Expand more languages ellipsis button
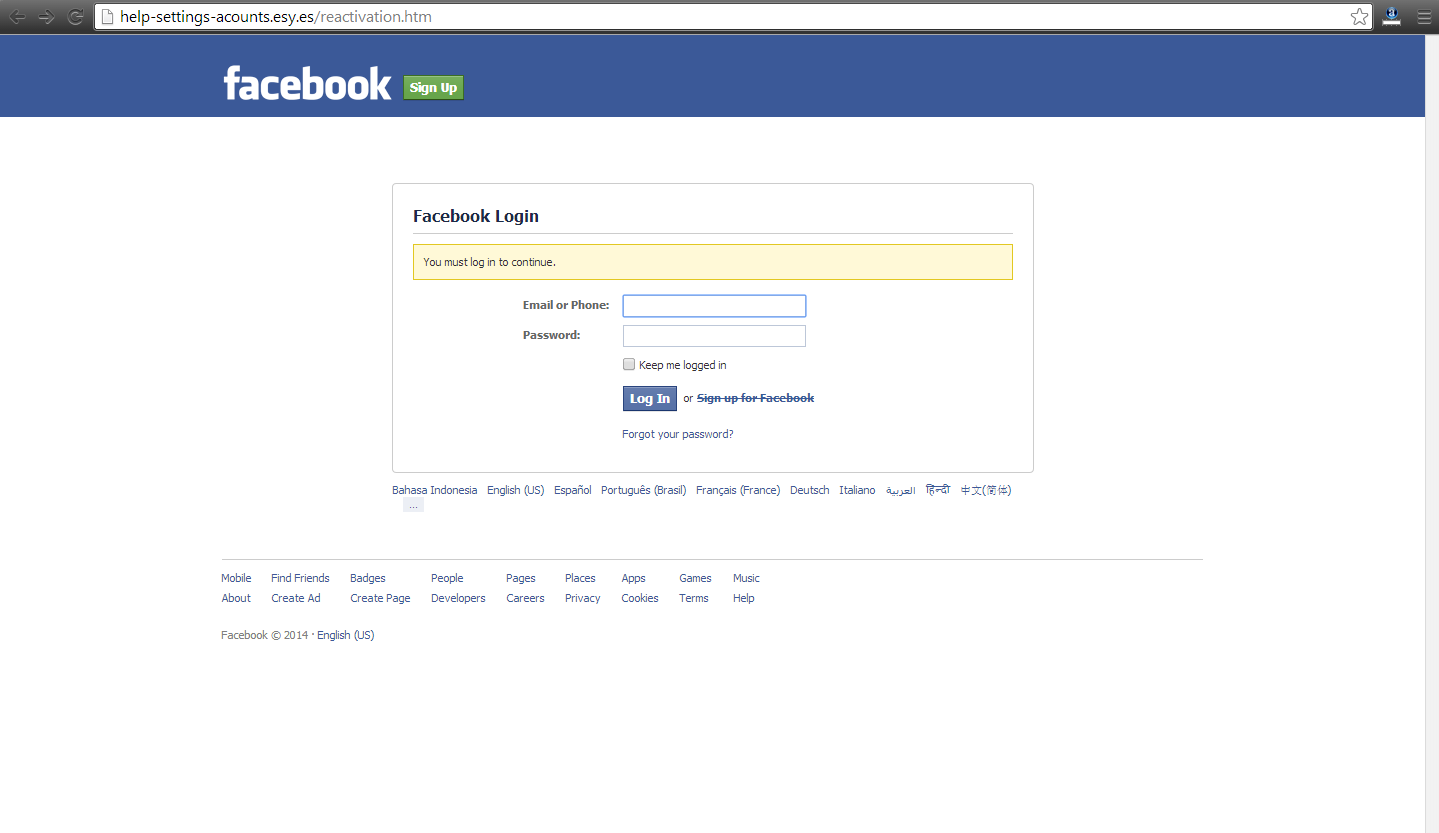1439x833 pixels. pos(413,506)
